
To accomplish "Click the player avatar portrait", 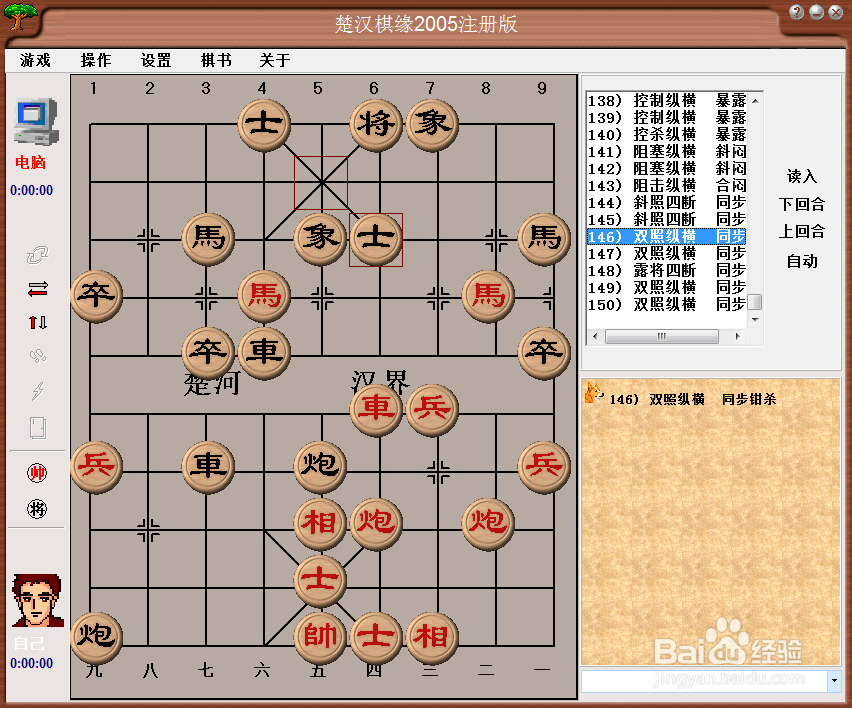I will tap(37, 600).
